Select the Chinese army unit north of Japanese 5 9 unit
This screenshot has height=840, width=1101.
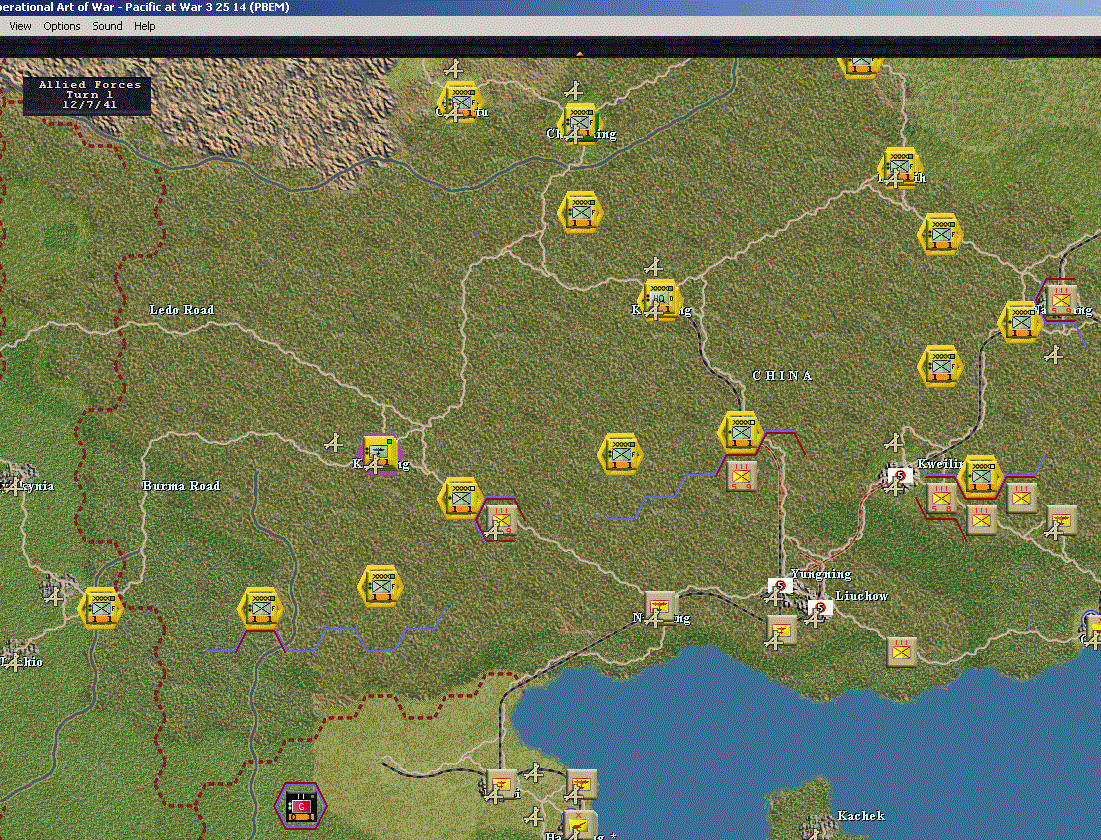pyautogui.click(x=740, y=432)
